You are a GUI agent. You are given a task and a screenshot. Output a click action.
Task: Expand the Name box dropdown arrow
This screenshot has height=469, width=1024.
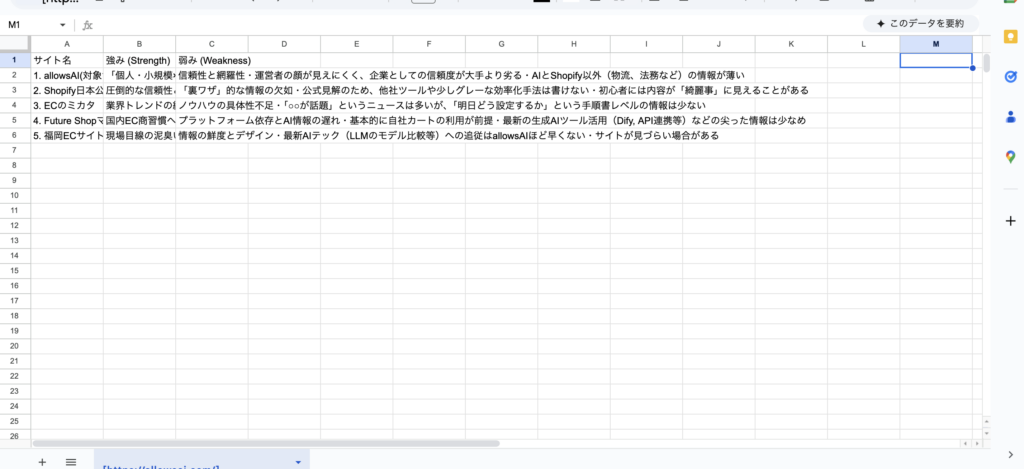coord(63,24)
